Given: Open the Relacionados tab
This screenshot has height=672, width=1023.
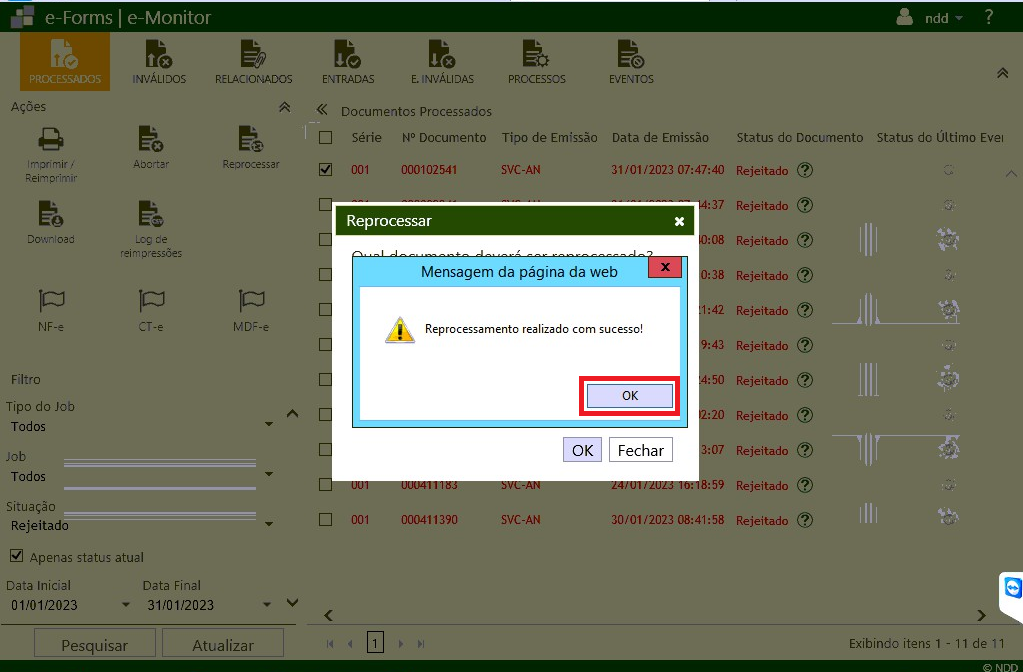Looking at the screenshot, I should pyautogui.click(x=254, y=62).
